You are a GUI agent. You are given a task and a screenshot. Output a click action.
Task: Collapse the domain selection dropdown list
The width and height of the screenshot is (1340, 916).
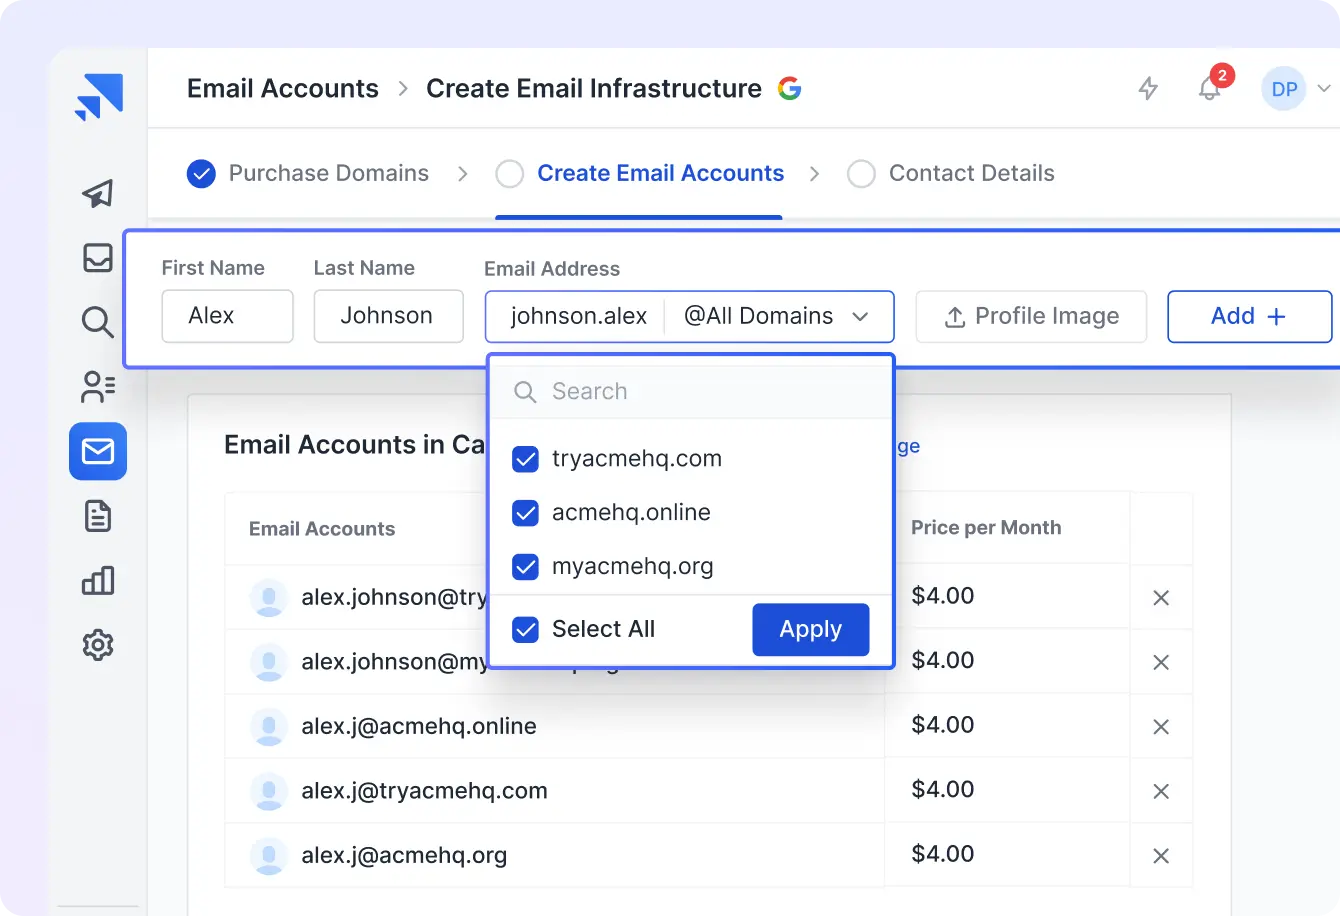point(860,316)
